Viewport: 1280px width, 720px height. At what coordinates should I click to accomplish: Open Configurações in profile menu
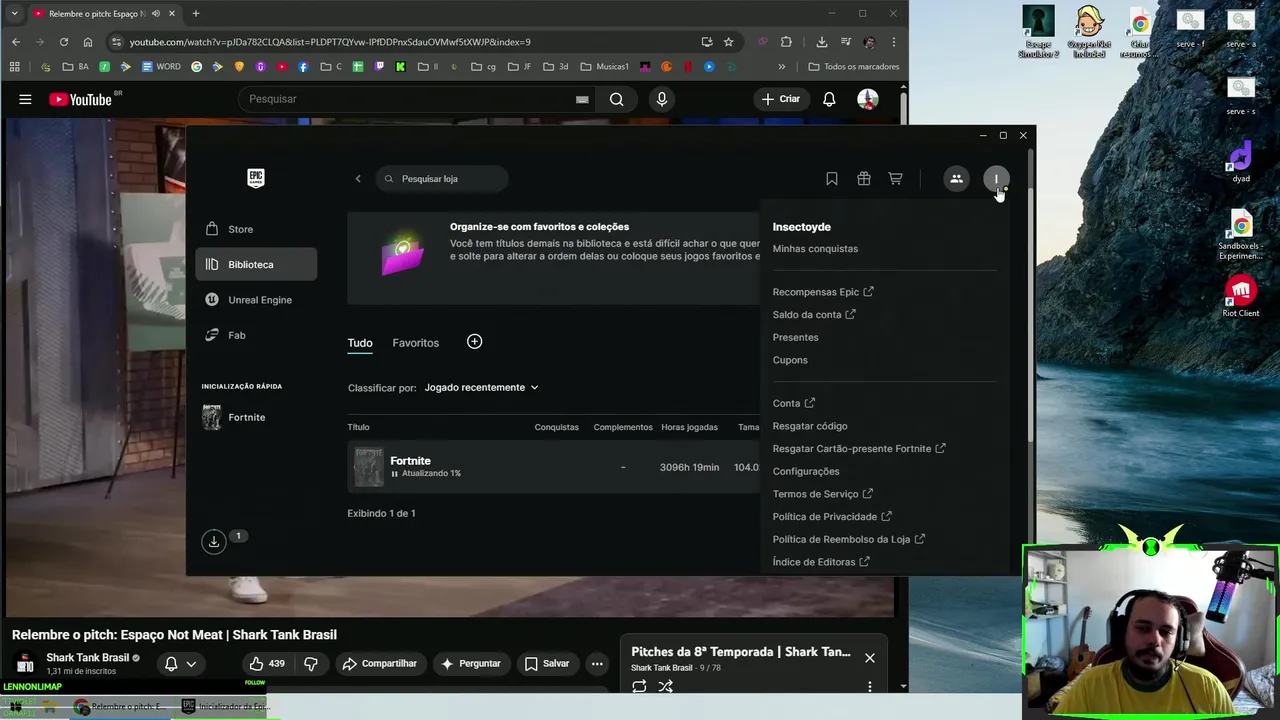point(806,472)
